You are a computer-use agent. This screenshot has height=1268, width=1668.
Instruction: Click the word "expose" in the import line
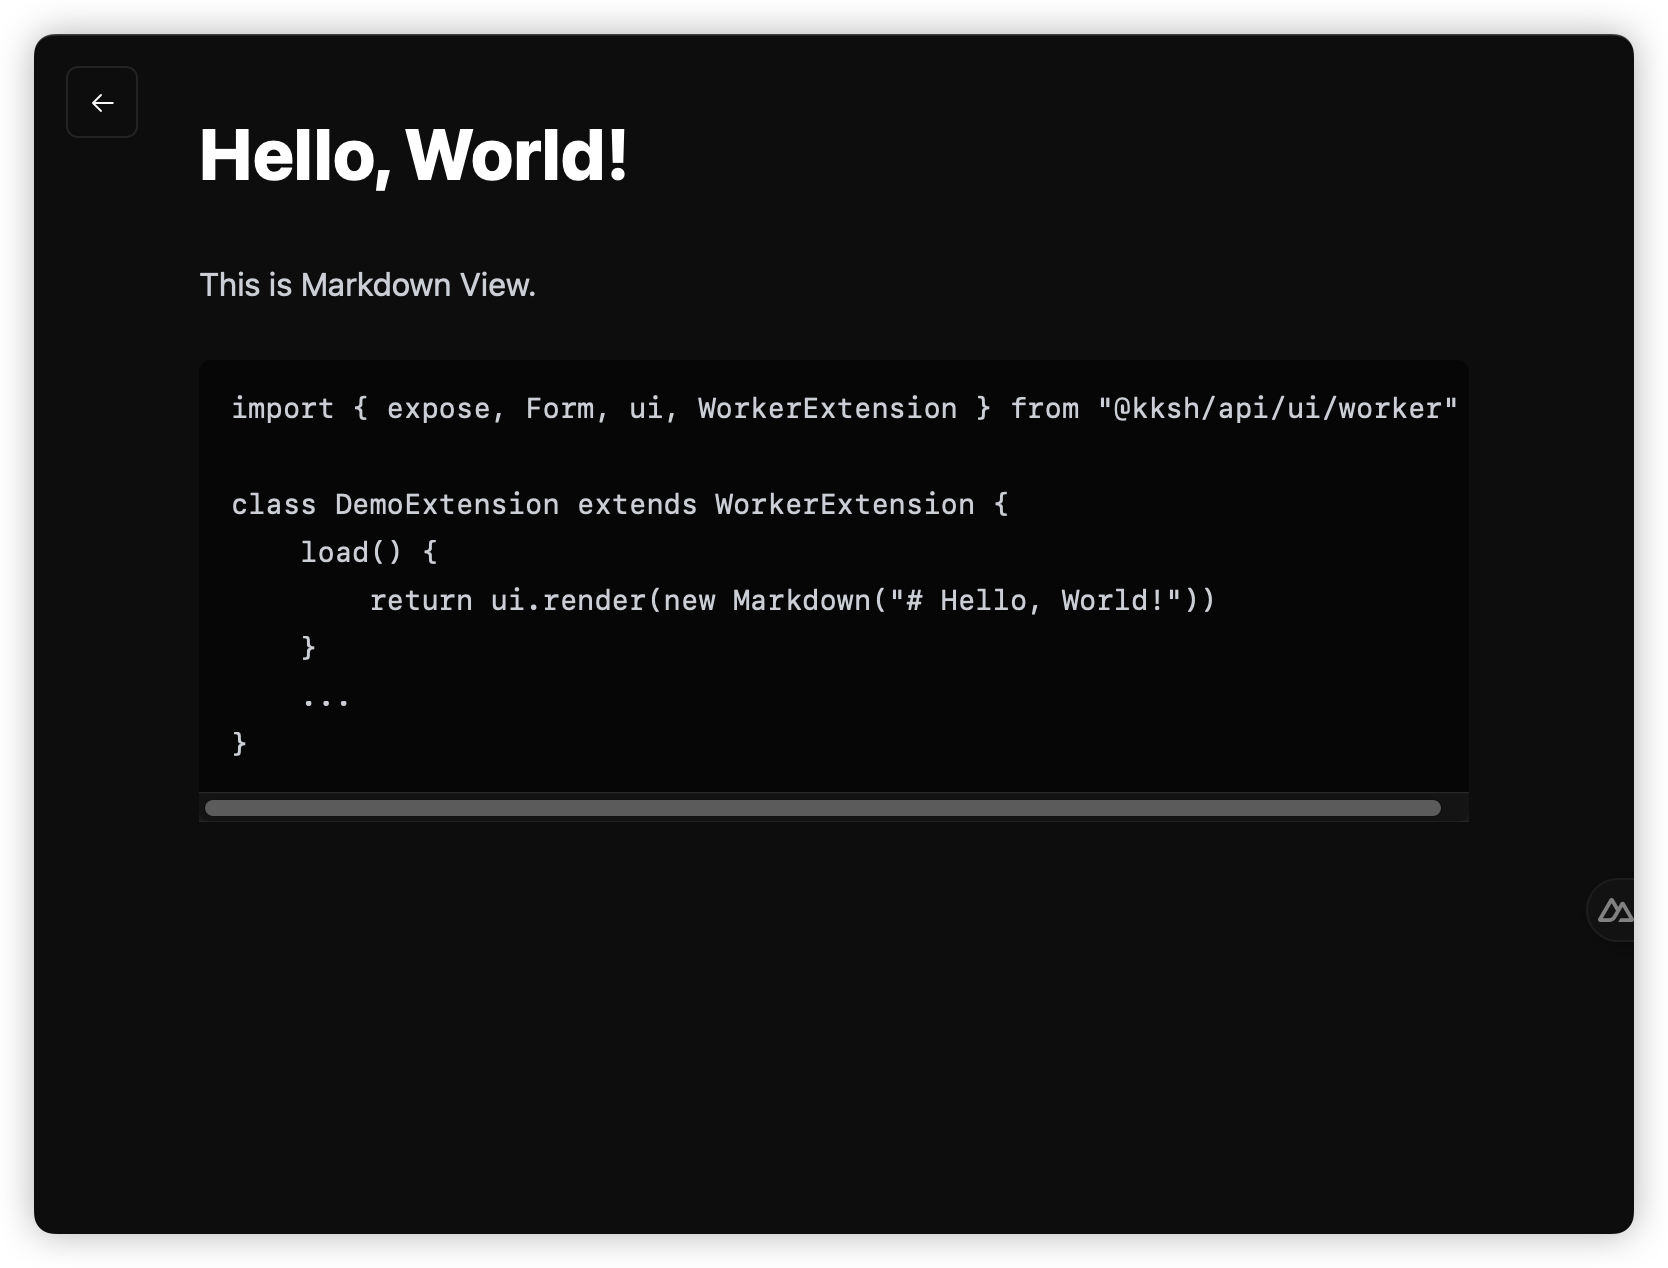pos(438,409)
